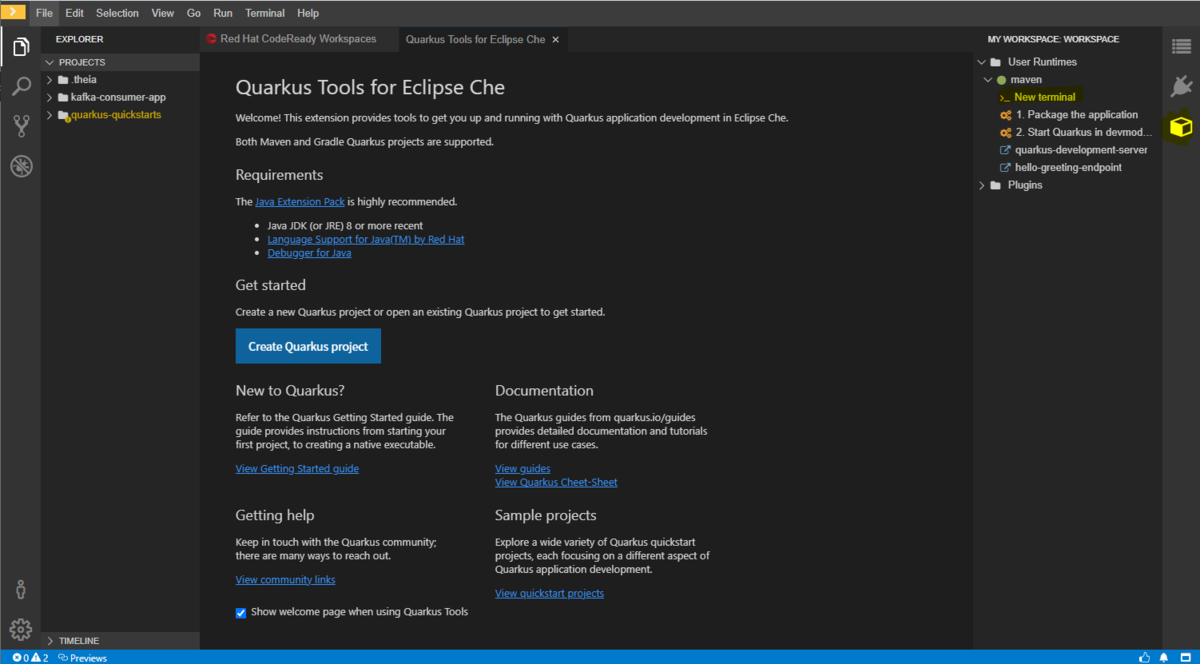Open hello-greeting-endpoint link
The image size is (1200, 664).
point(1069,167)
